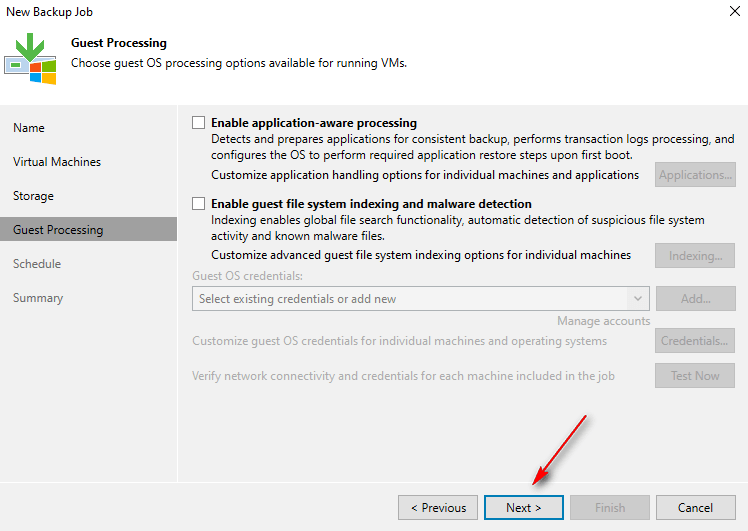
Task: Expand credentials list with dropdown arrow
Action: [x=637, y=298]
